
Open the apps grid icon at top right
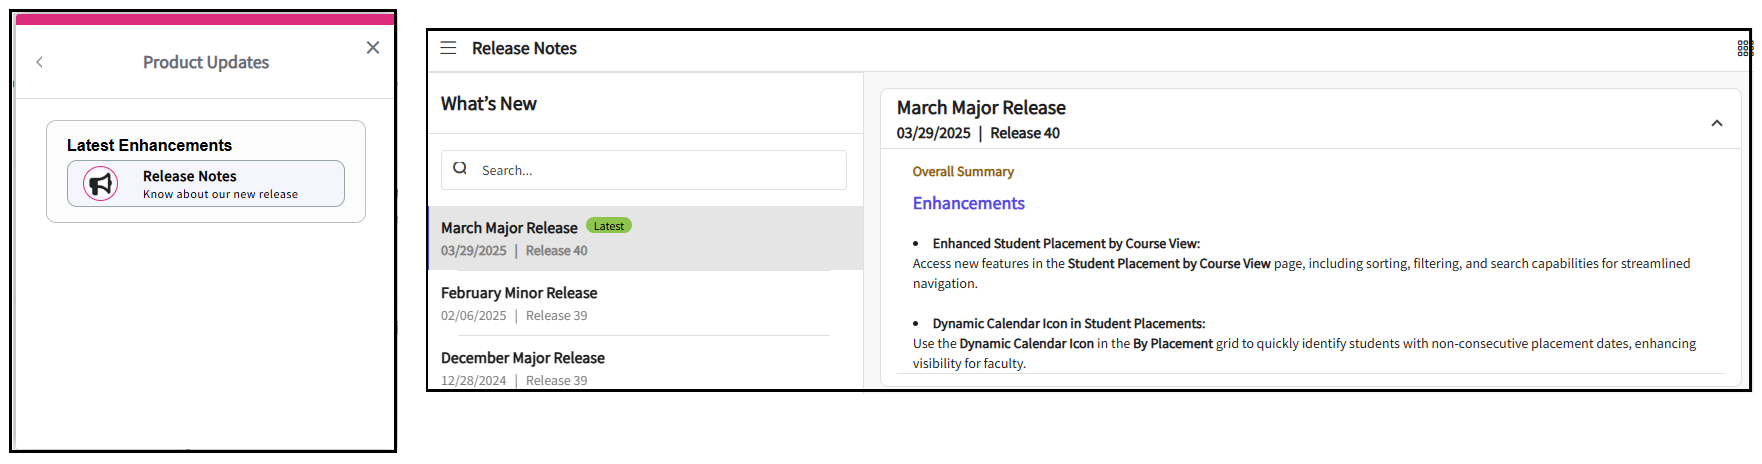[1744, 48]
